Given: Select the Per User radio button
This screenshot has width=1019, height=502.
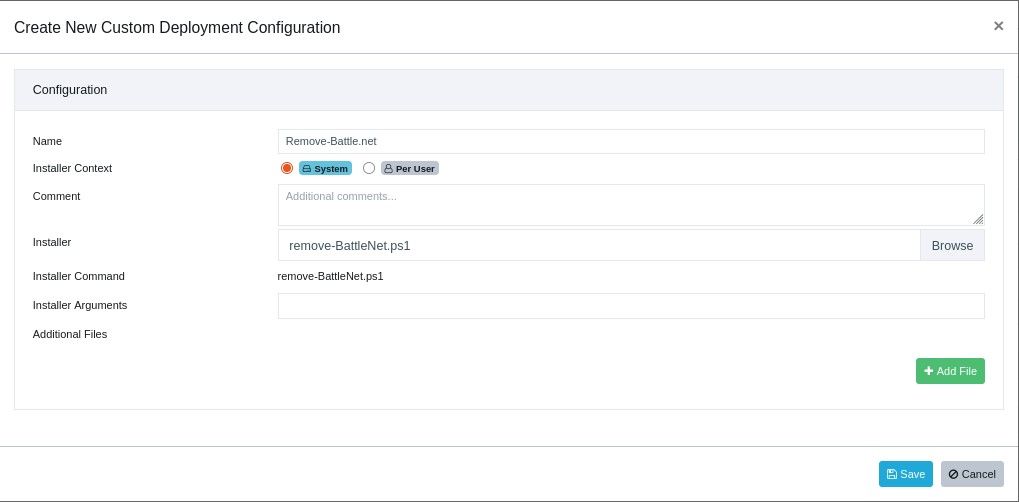Looking at the screenshot, I should (369, 168).
